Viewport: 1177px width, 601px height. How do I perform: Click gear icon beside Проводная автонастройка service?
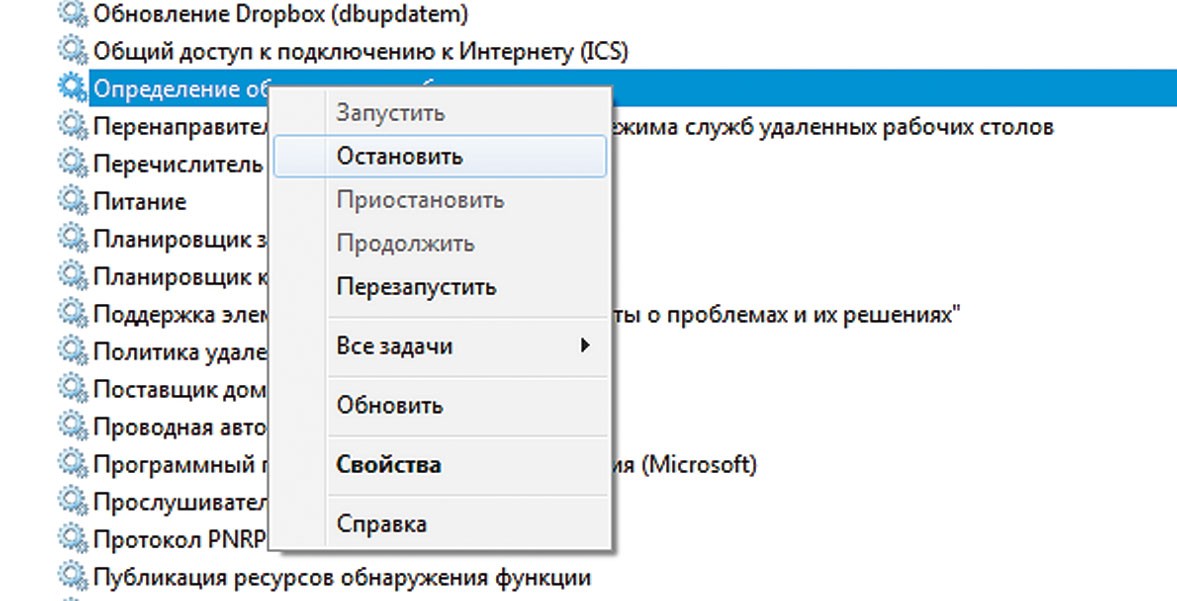72,427
